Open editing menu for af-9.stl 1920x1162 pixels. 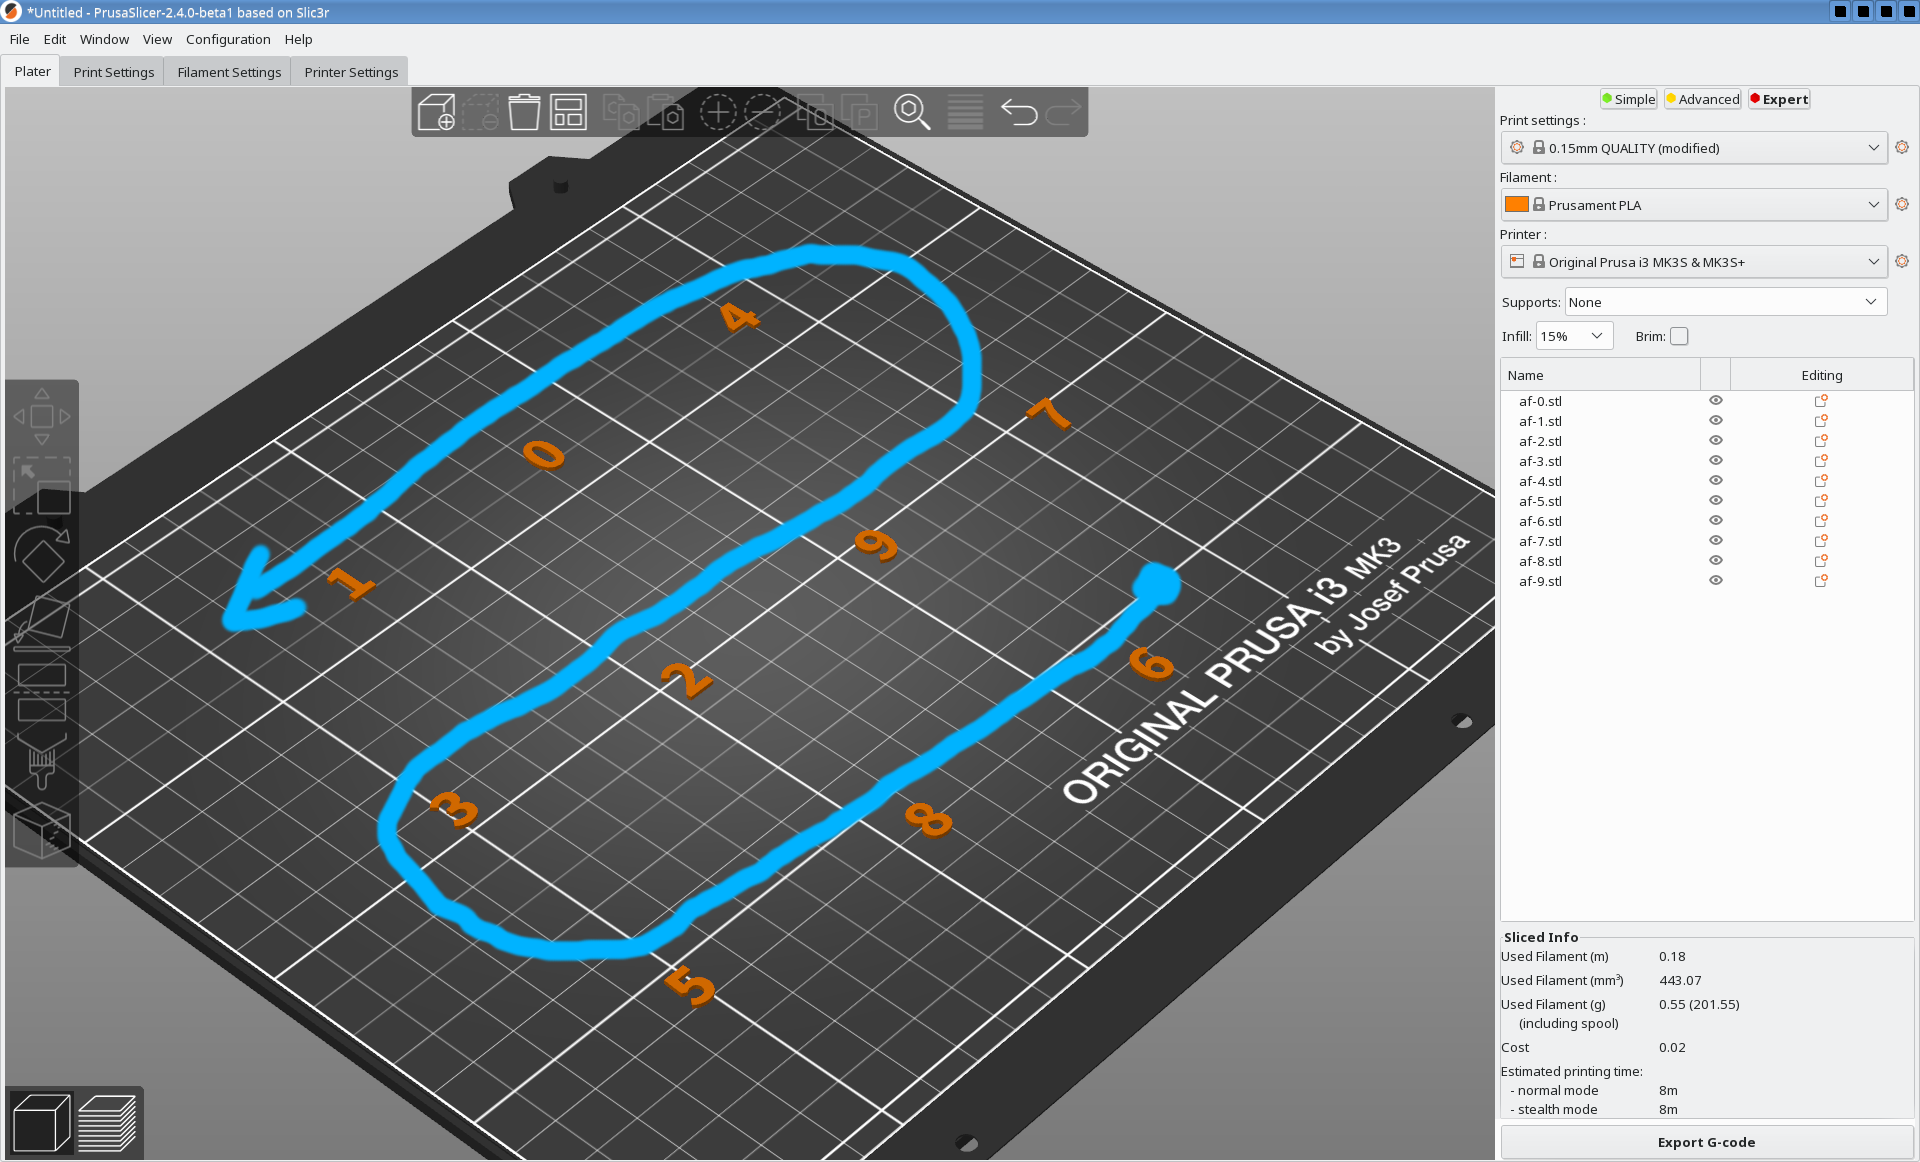[x=1821, y=581]
